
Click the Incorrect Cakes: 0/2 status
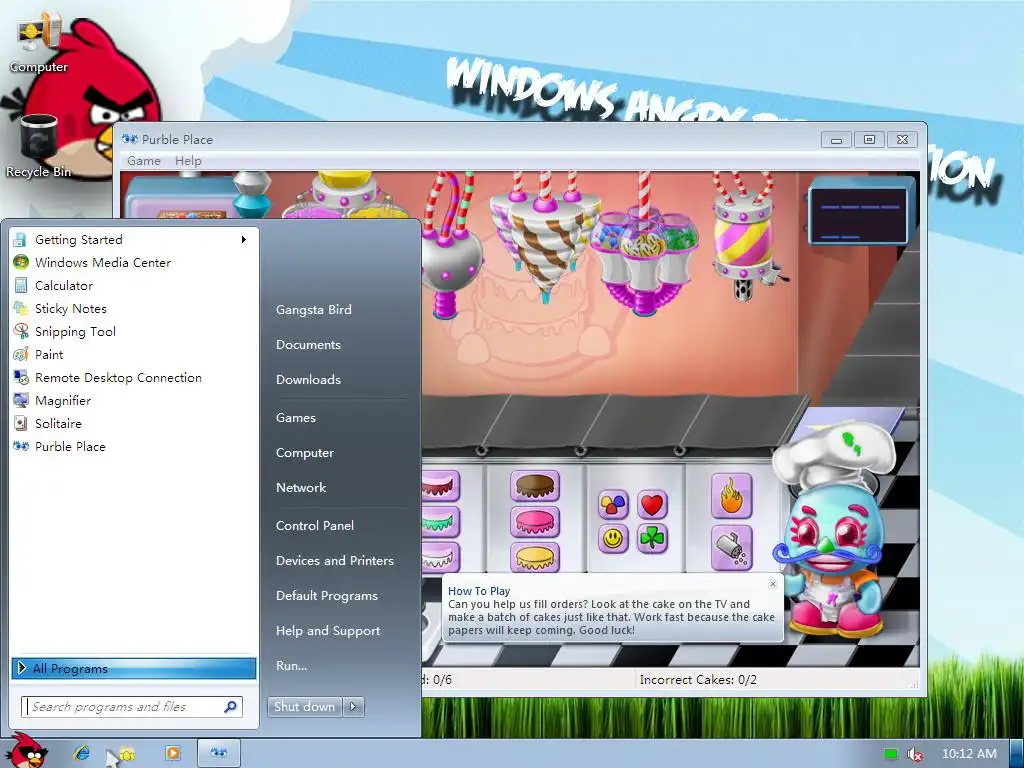point(698,680)
